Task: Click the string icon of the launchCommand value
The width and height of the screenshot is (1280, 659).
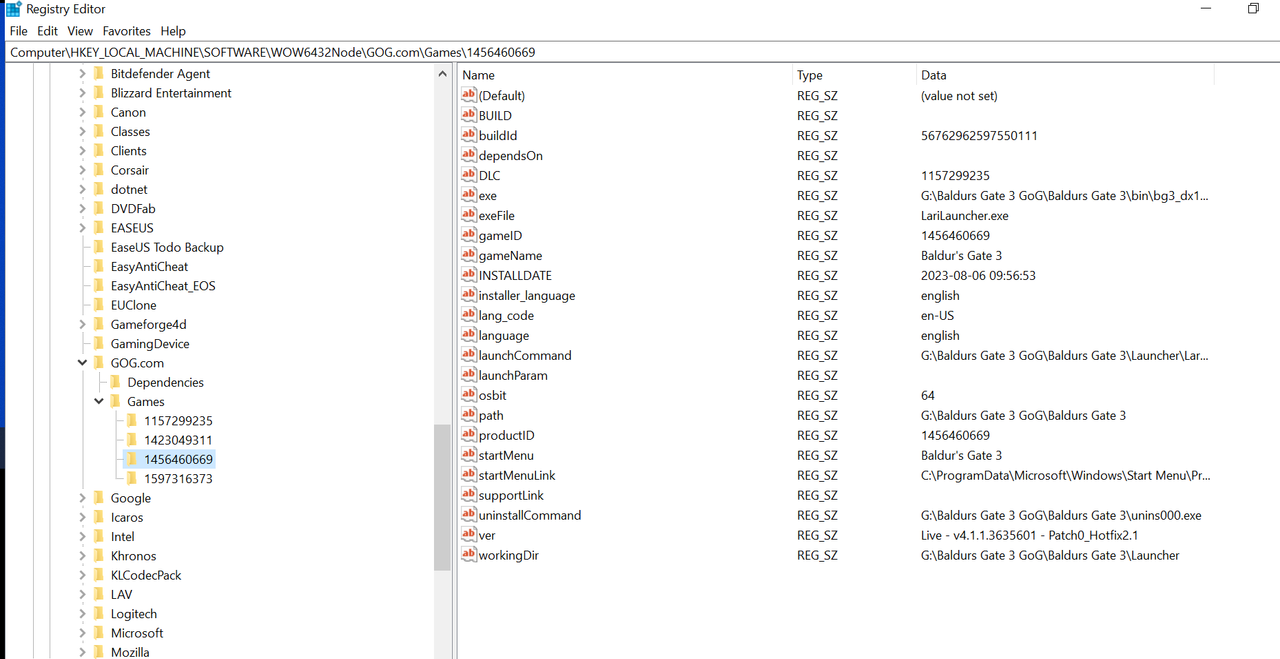Action: coord(469,355)
